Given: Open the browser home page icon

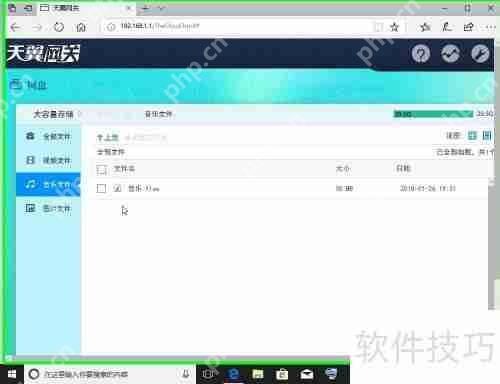Looking at the screenshot, I should point(81,27).
